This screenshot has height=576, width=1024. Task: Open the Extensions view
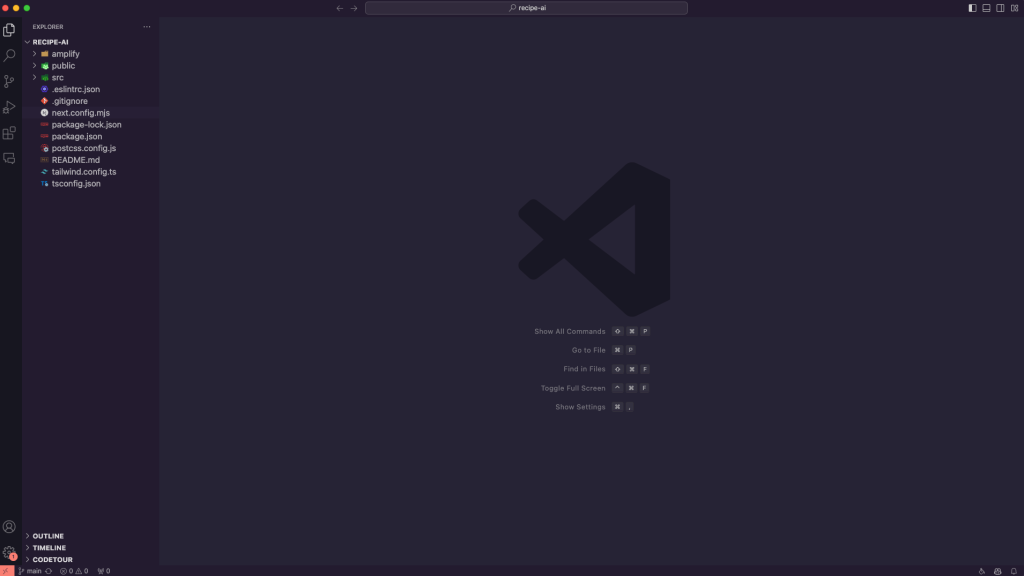pyautogui.click(x=10, y=131)
